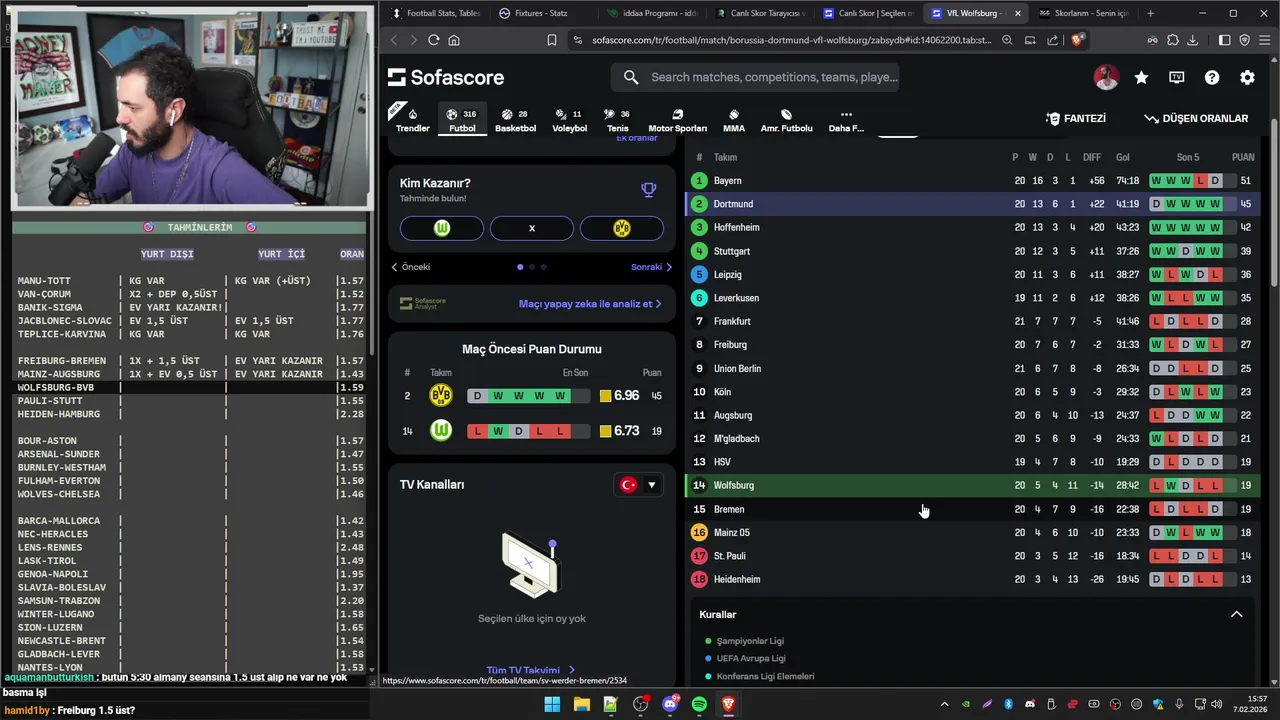Click the St. Pauli standings row

[x=972, y=556]
